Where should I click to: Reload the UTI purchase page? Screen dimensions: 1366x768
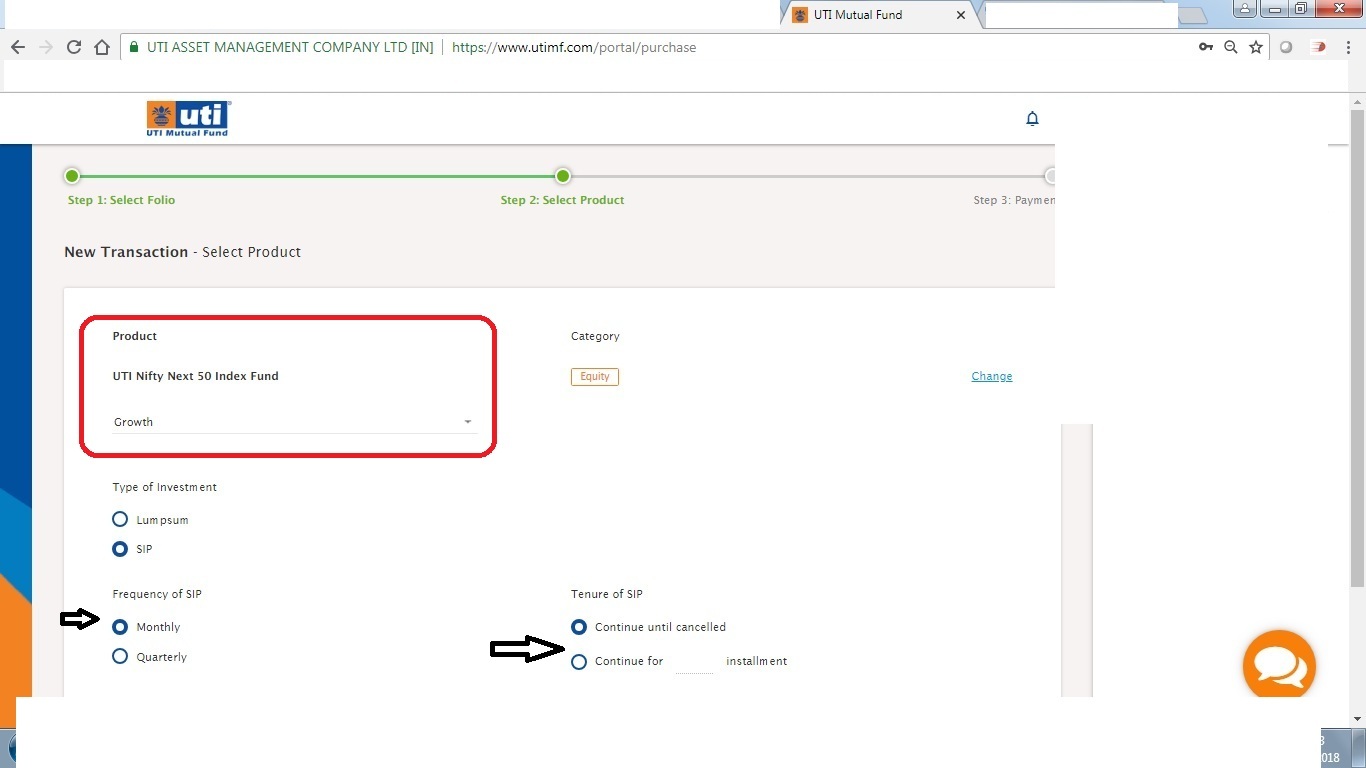click(x=73, y=47)
